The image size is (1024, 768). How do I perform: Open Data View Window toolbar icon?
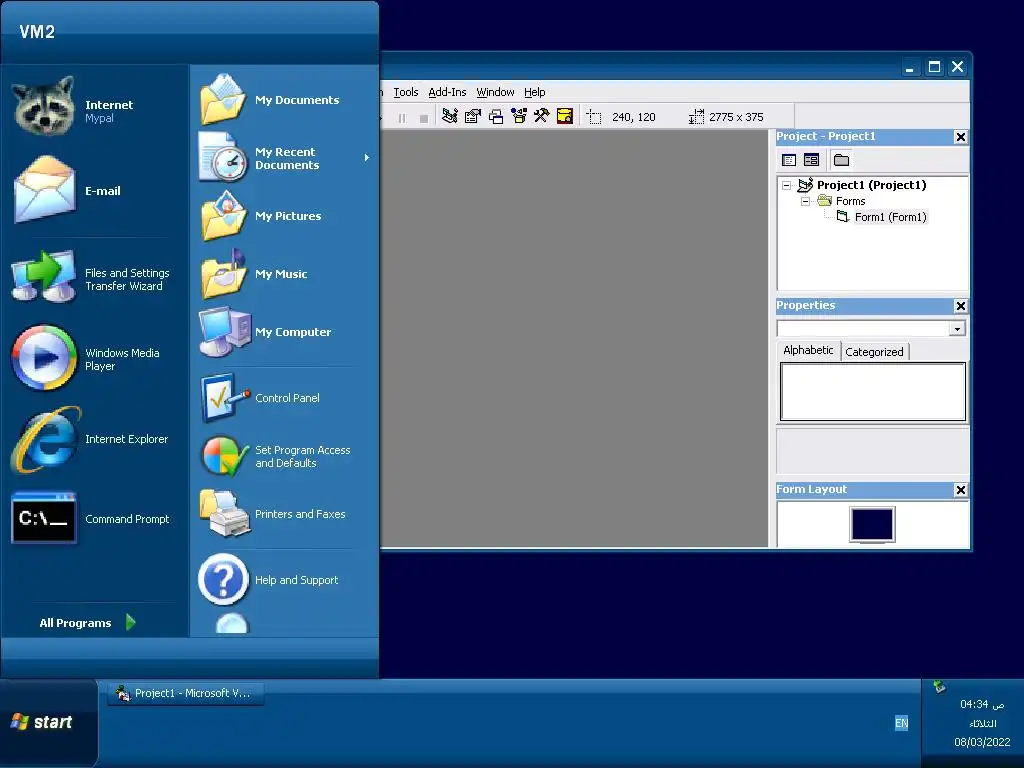(x=564, y=116)
